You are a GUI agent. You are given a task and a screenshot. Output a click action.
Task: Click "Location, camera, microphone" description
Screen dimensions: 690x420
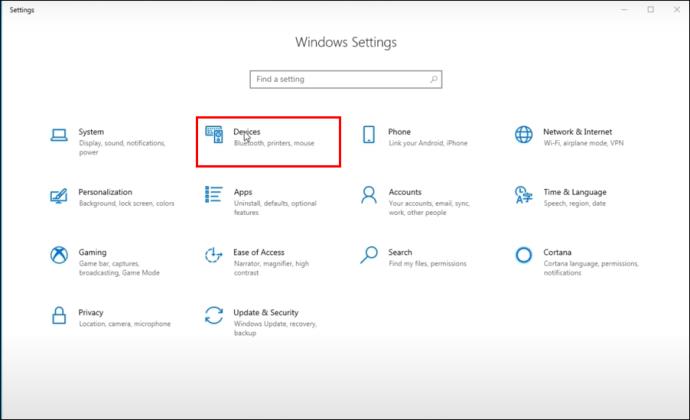pos(125,324)
